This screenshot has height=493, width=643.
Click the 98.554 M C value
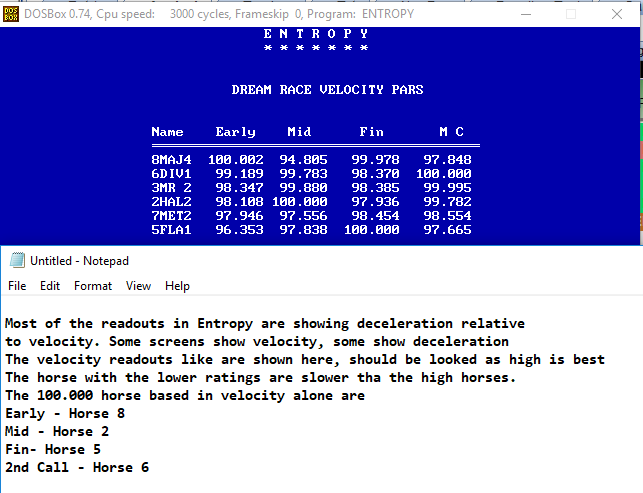pyautogui.click(x=447, y=215)
